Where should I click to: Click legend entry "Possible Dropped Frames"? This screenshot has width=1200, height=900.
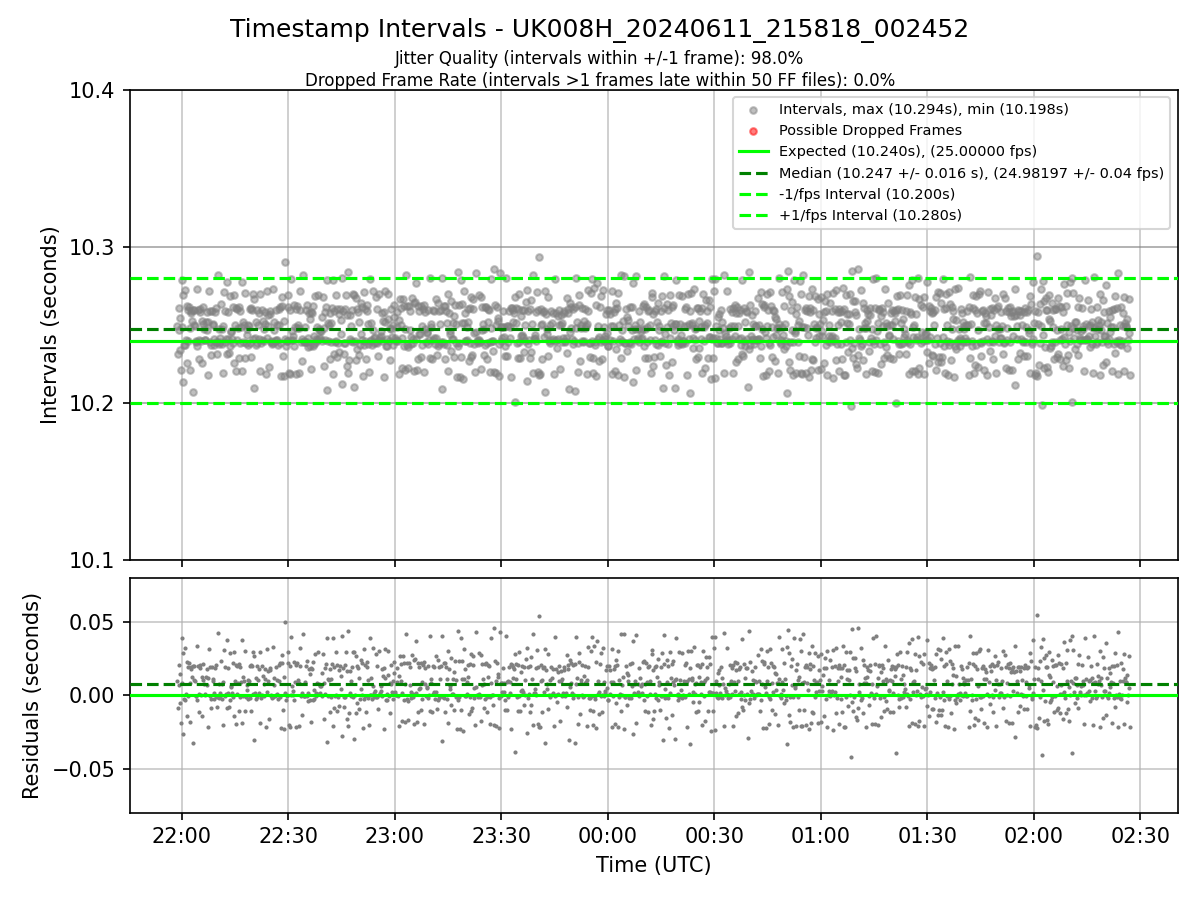pyautogui.click(x=870, y=130)
